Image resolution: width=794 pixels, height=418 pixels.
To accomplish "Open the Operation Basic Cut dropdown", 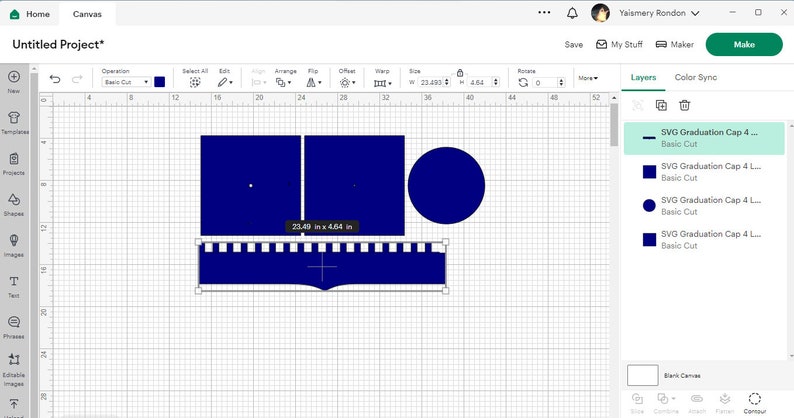I will pyautogui.click(x=126, y=82).
